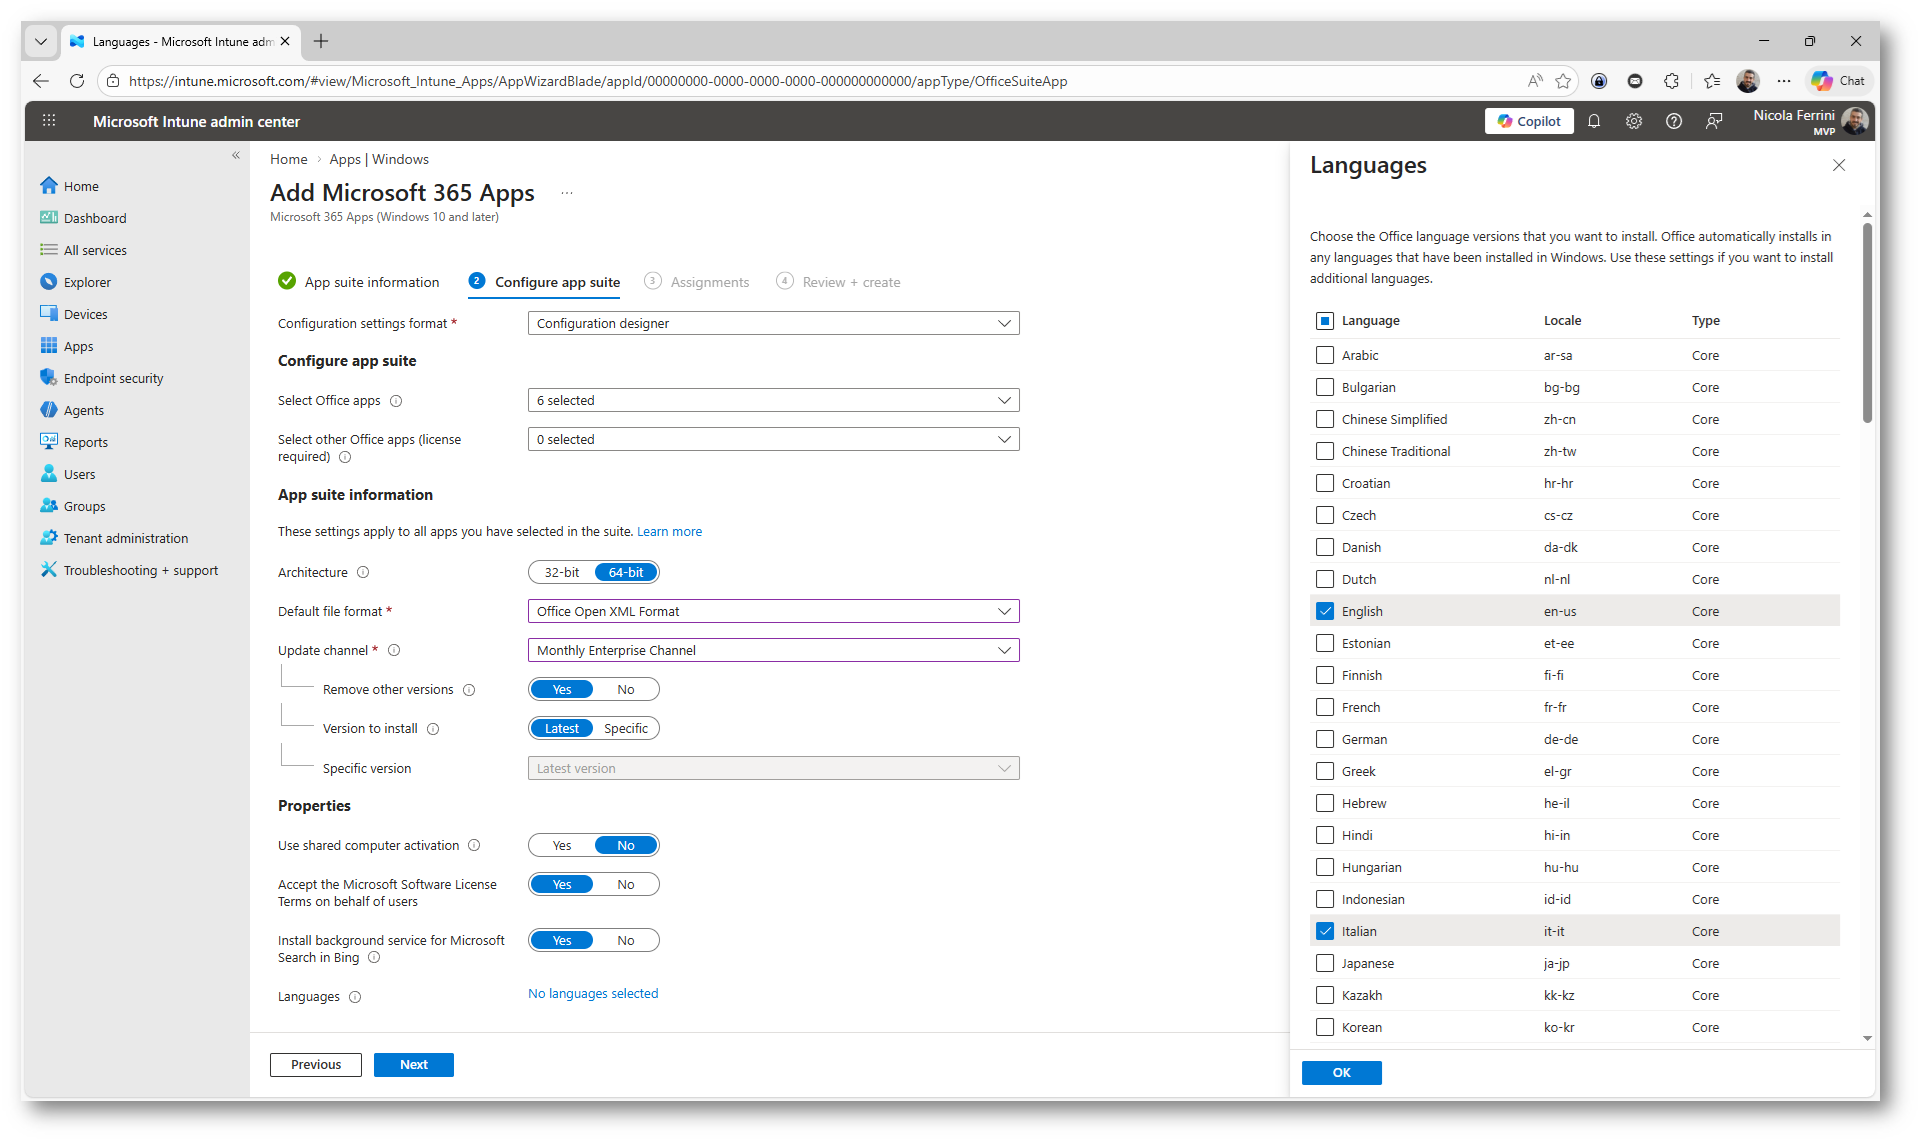Screen dimensions: 1922x1143
Task: Open Settings gear in Intune header
Action: 1634,121
